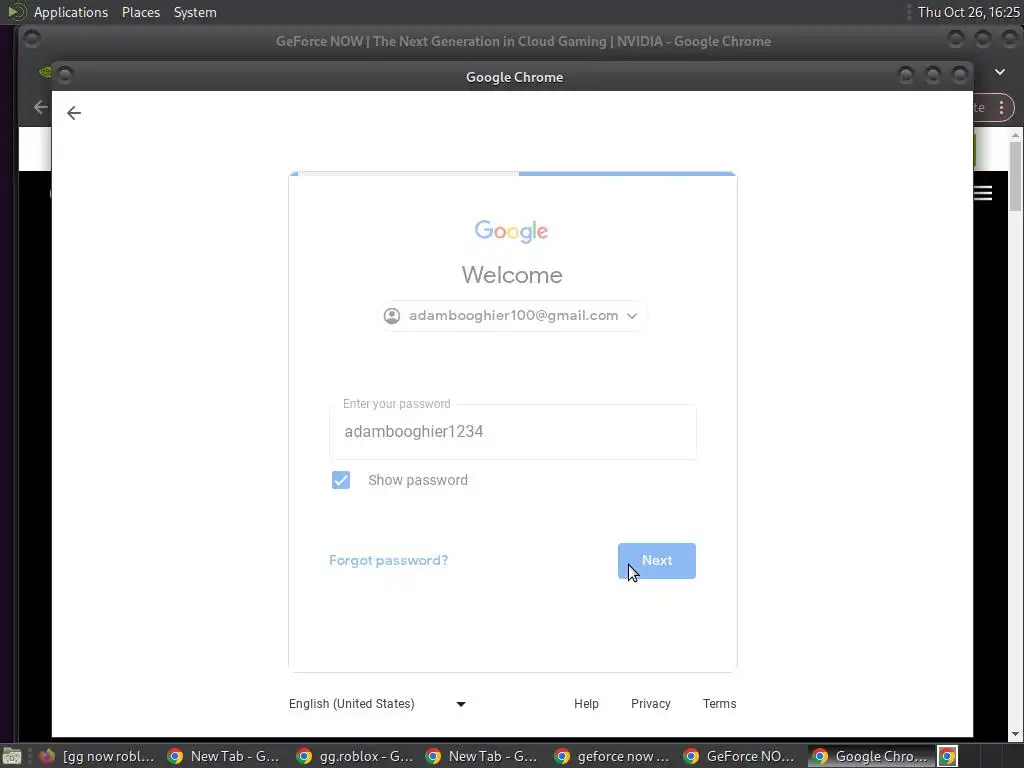Open the Places menu
This screenshot has width=1024, height=768.
(x=141, y=12)
